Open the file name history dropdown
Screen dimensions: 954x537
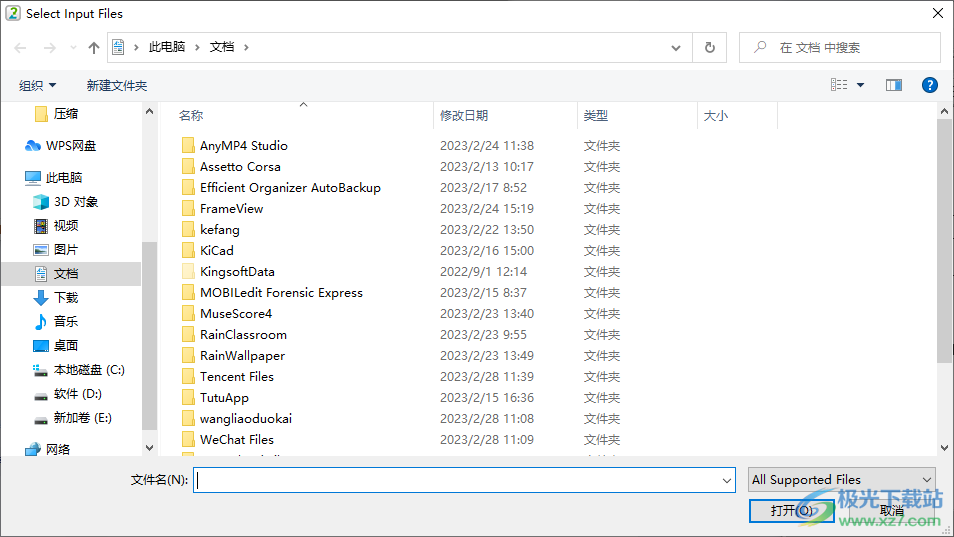point(726,480)
